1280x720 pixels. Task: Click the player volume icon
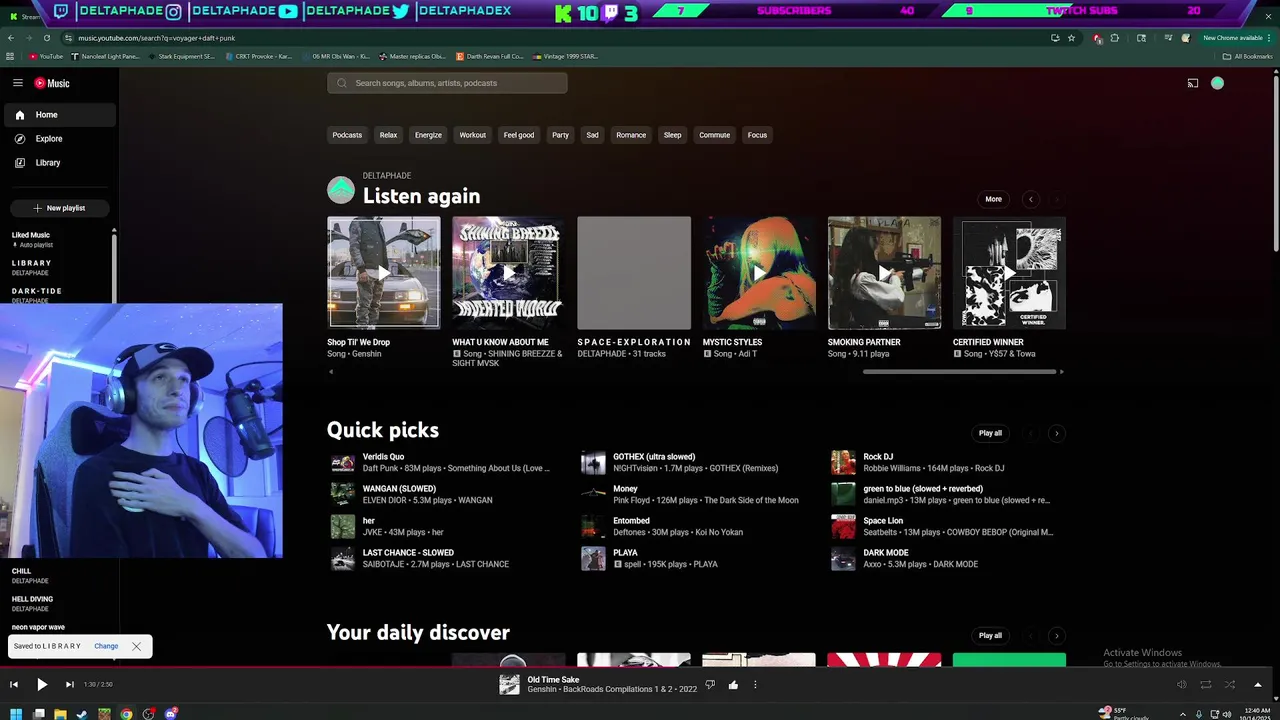(x=1181, y=684)
